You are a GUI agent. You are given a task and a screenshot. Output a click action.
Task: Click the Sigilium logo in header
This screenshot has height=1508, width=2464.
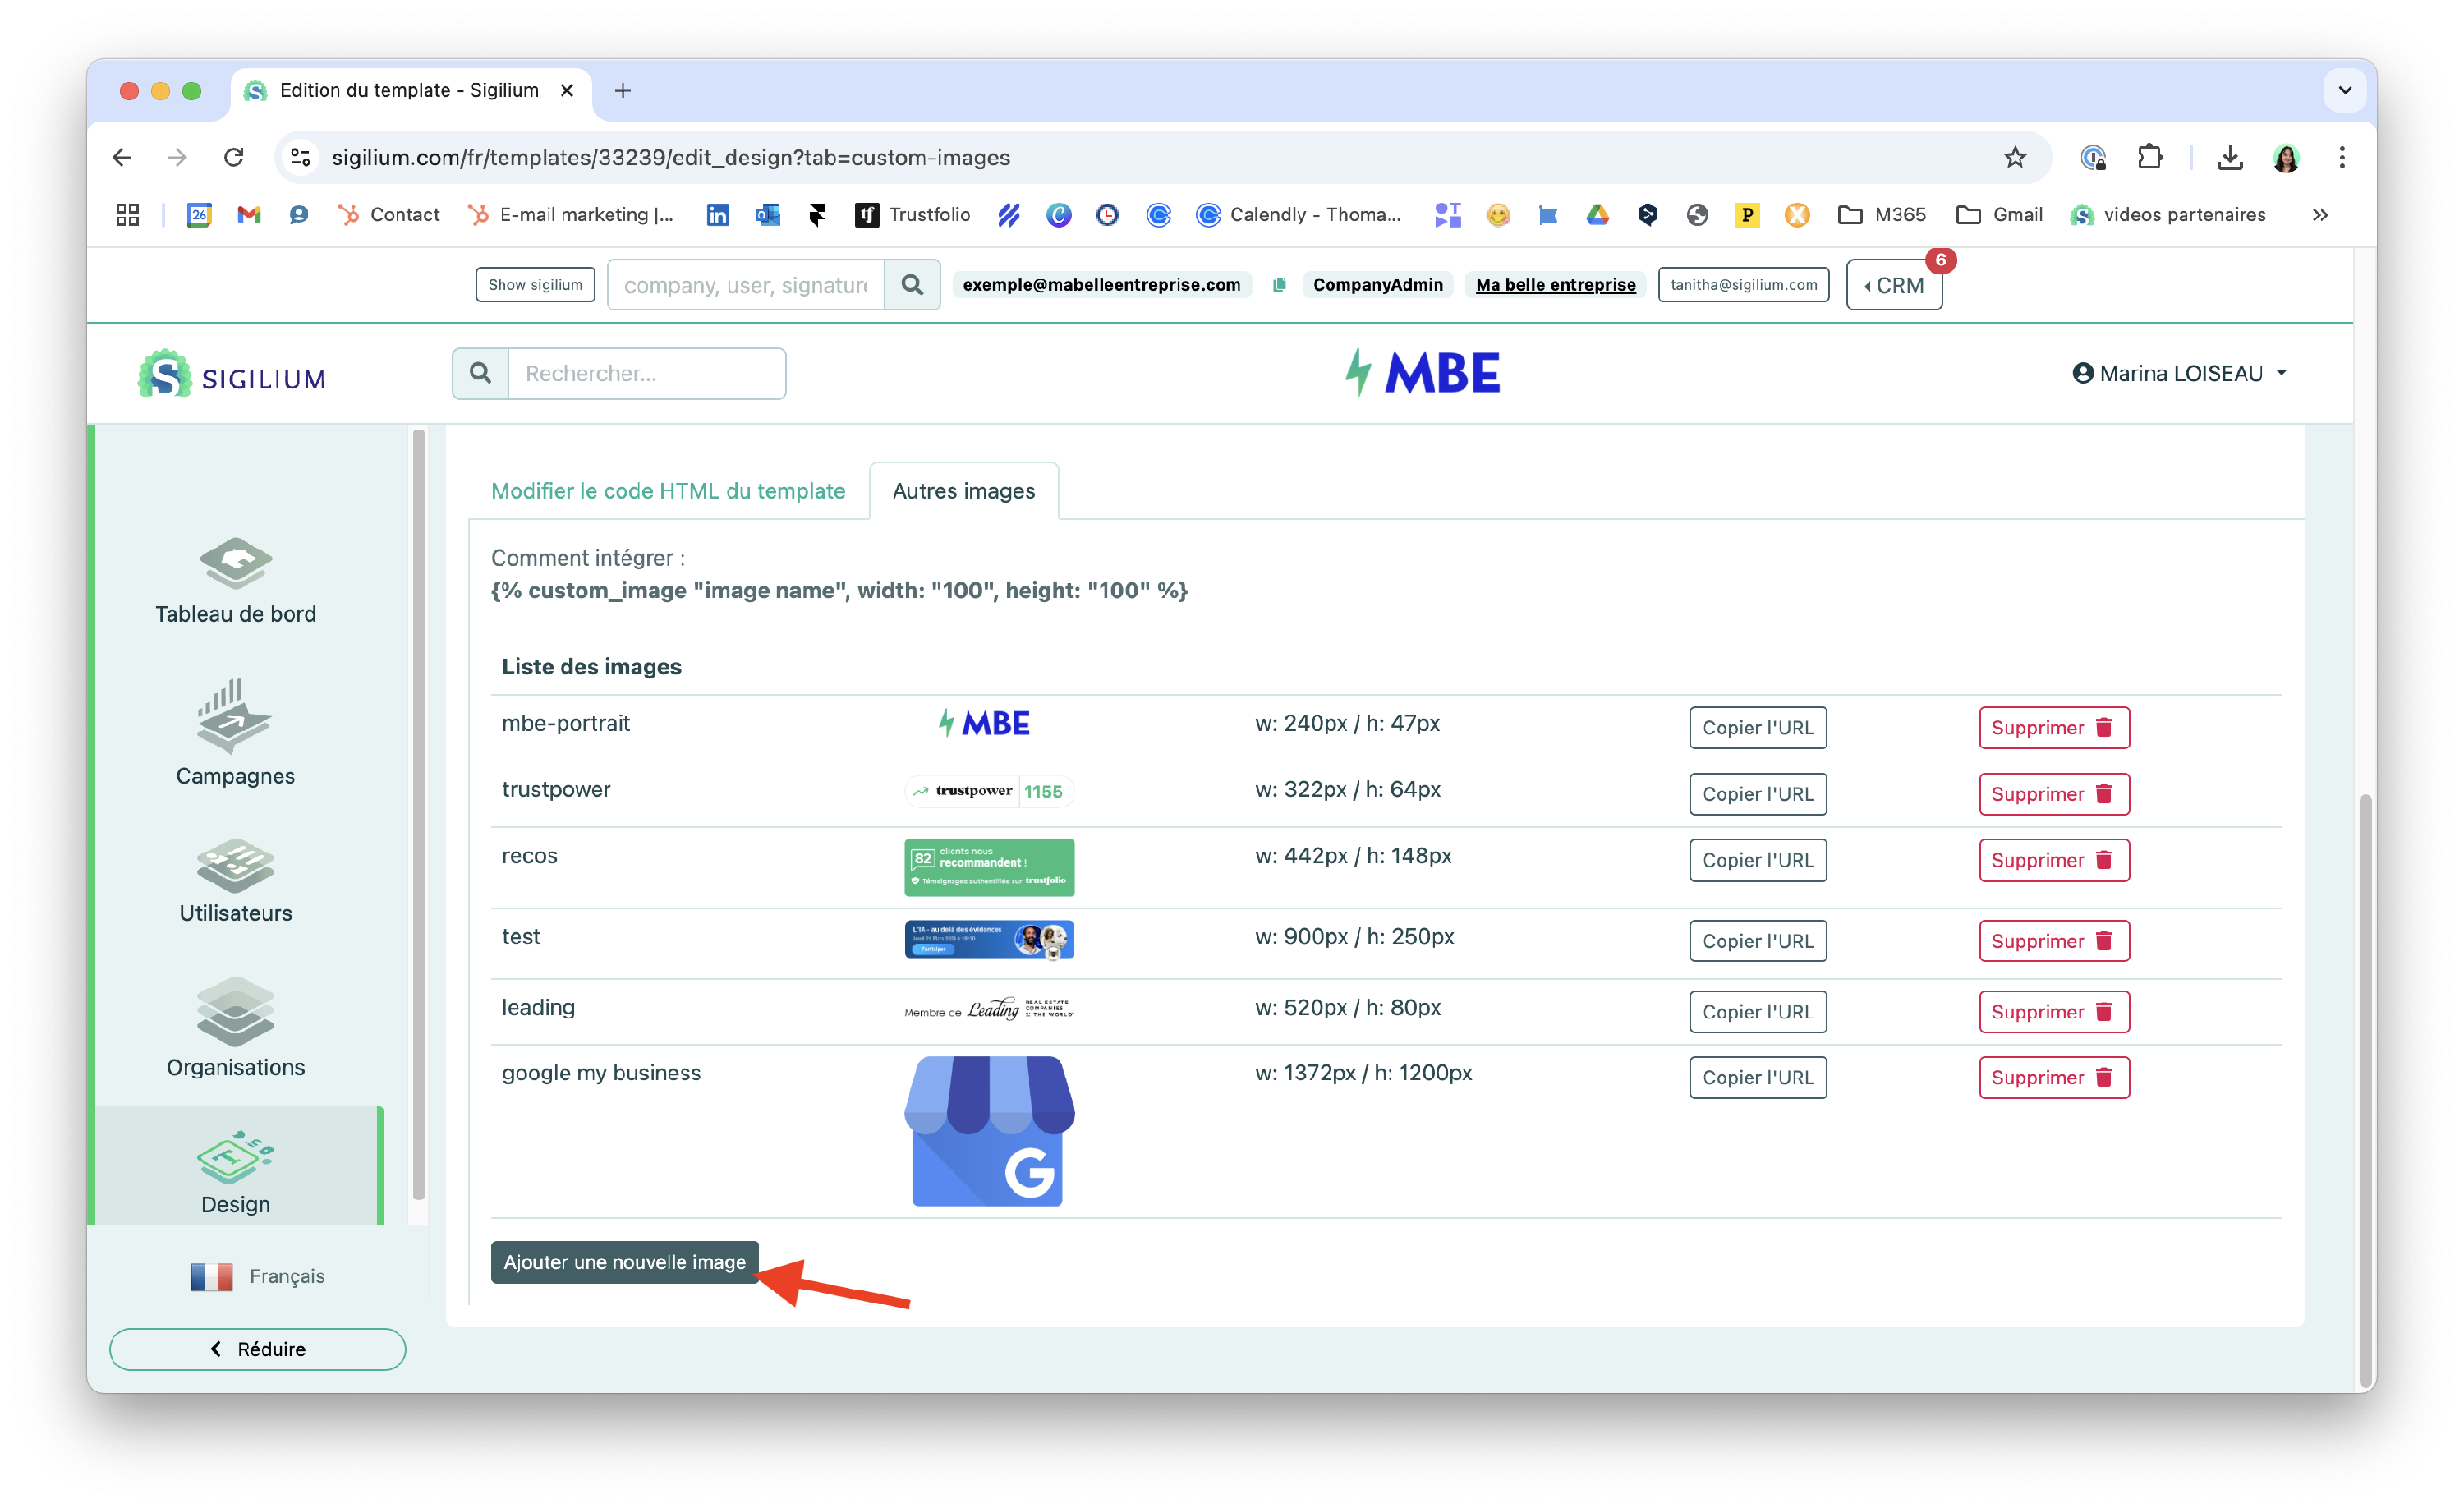(x=232, y=374)
